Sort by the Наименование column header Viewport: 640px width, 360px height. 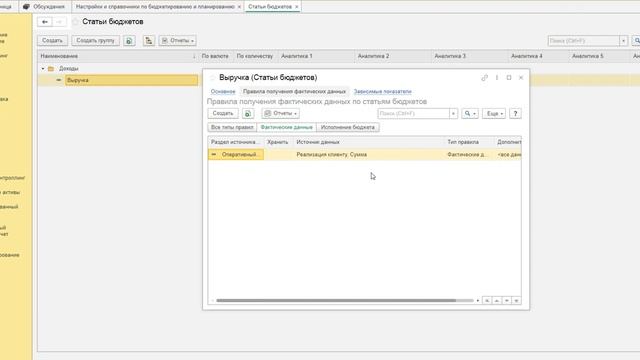(x=118, y=56)
